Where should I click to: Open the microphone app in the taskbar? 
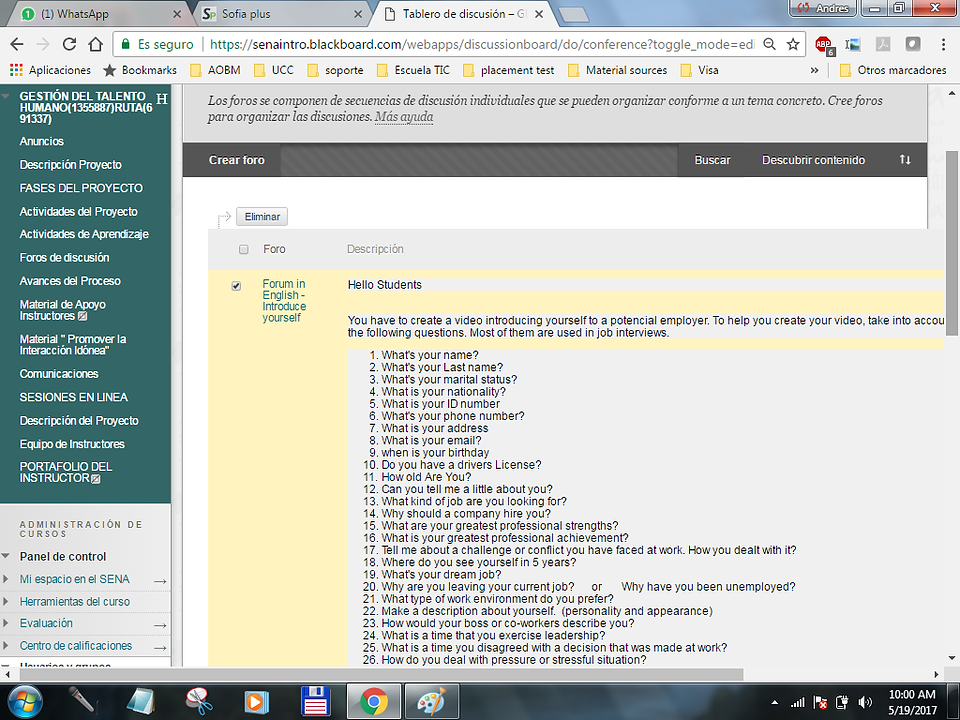pyautogui.click(x=83, y=702)
